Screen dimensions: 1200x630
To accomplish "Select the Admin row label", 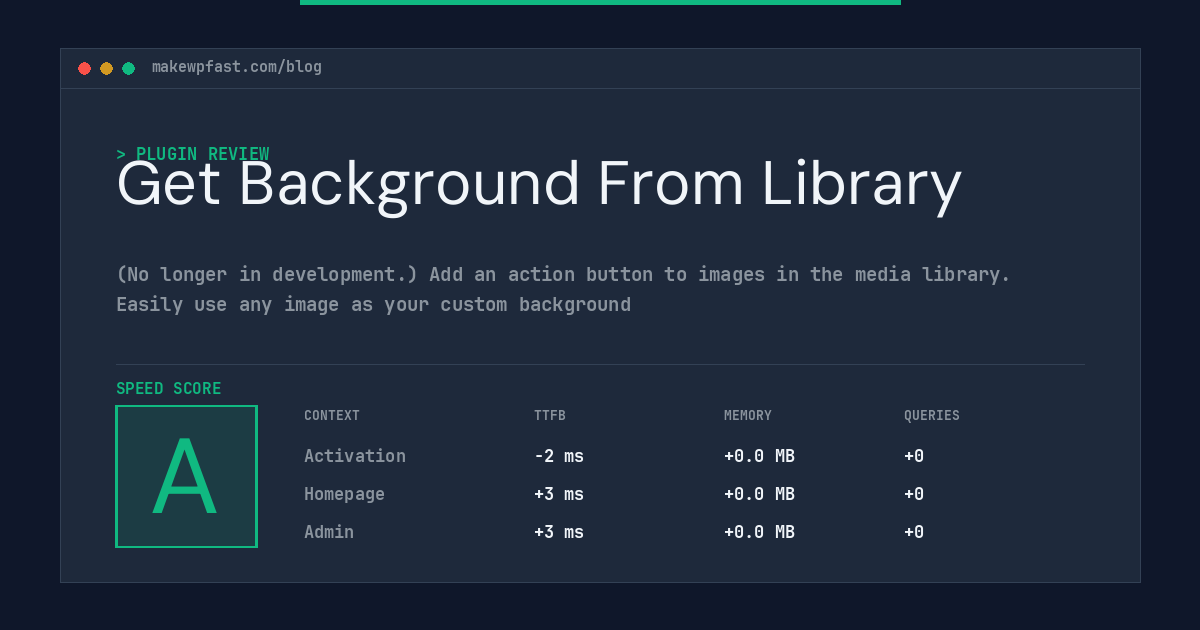I will 329,532.
